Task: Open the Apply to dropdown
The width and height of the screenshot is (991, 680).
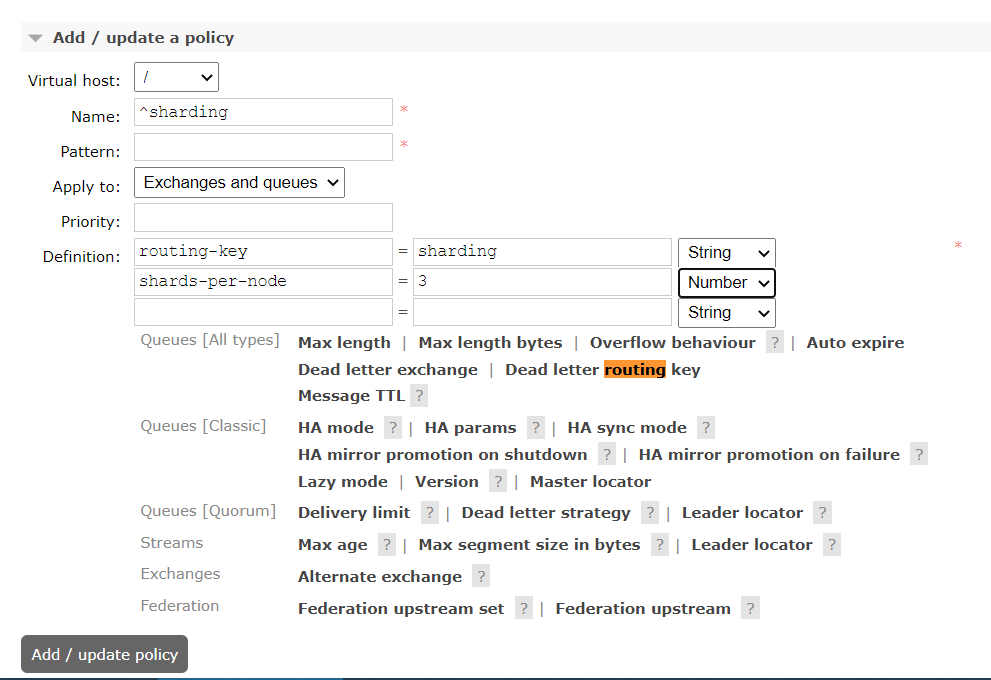Action: click(x=239, y=183)
